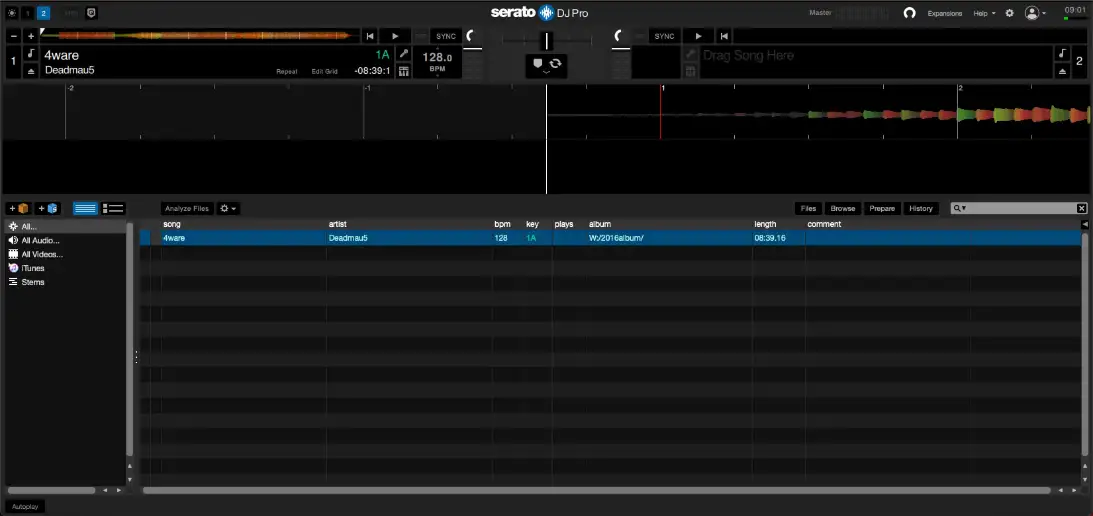Click the headphones icon in top bar
Image resolution: width=1093 pixels, height=516 pixels.
[x=909, y=13]
